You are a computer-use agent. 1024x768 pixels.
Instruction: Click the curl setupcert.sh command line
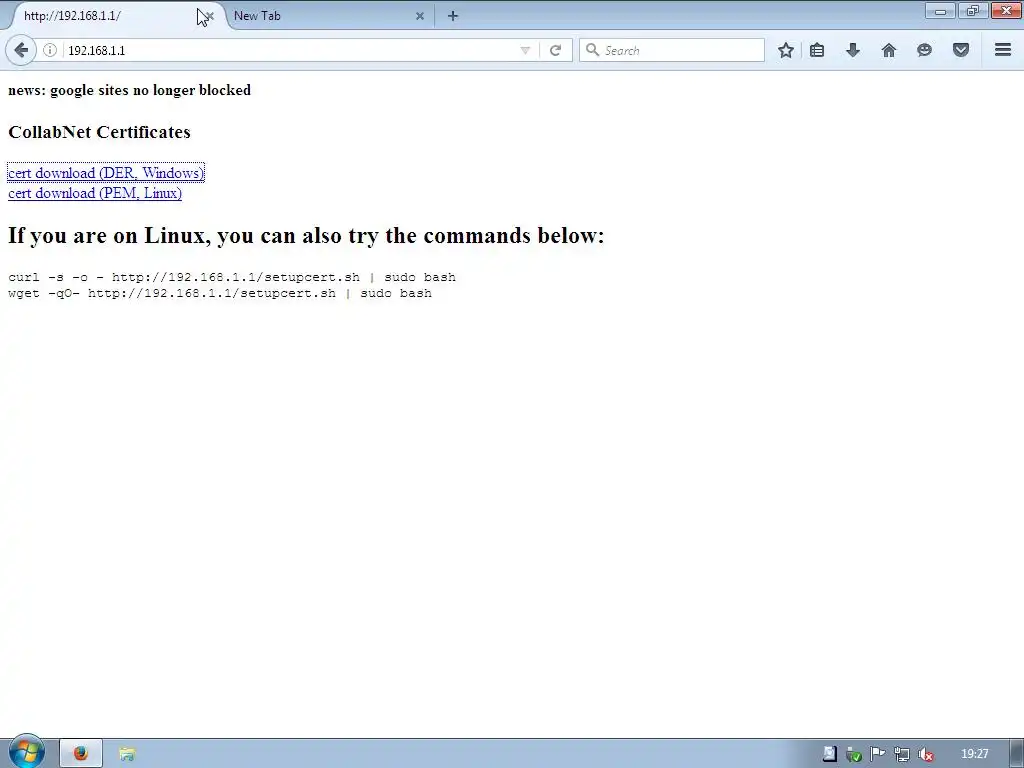pos(232,278)
